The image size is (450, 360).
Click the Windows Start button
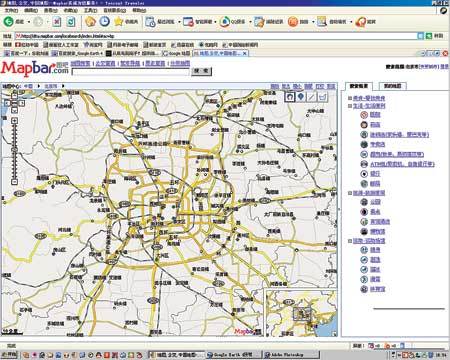(x=9, y=355)
